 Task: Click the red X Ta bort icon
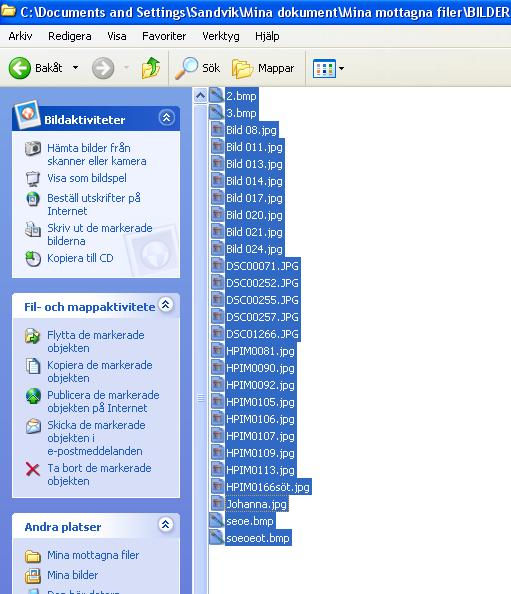[x=33, y=469]
